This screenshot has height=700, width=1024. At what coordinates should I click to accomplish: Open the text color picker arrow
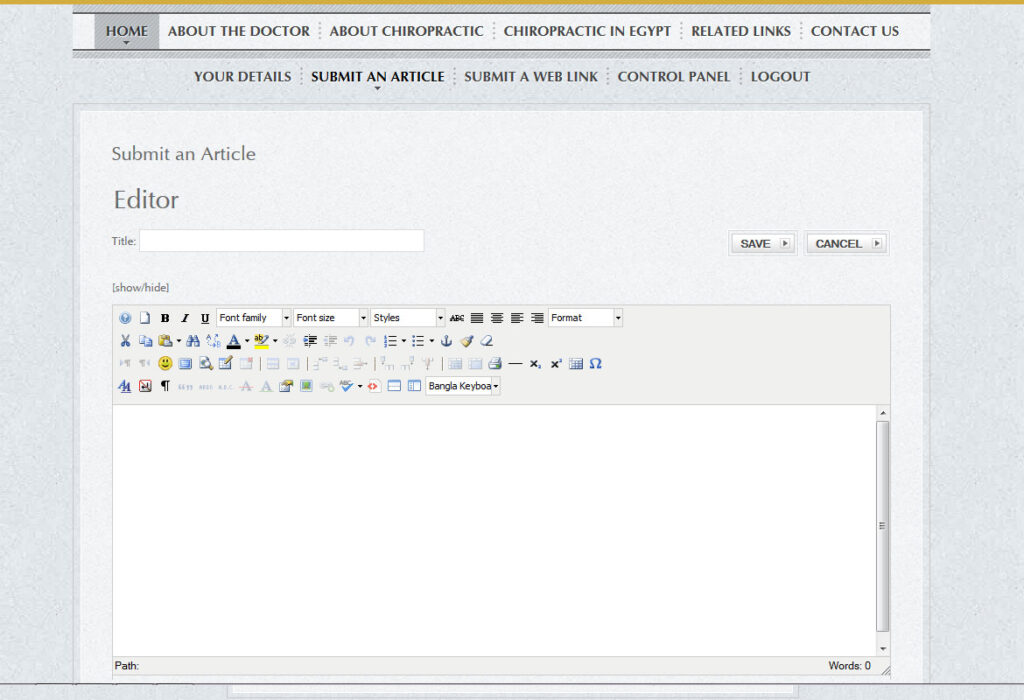tap(247, 341)
